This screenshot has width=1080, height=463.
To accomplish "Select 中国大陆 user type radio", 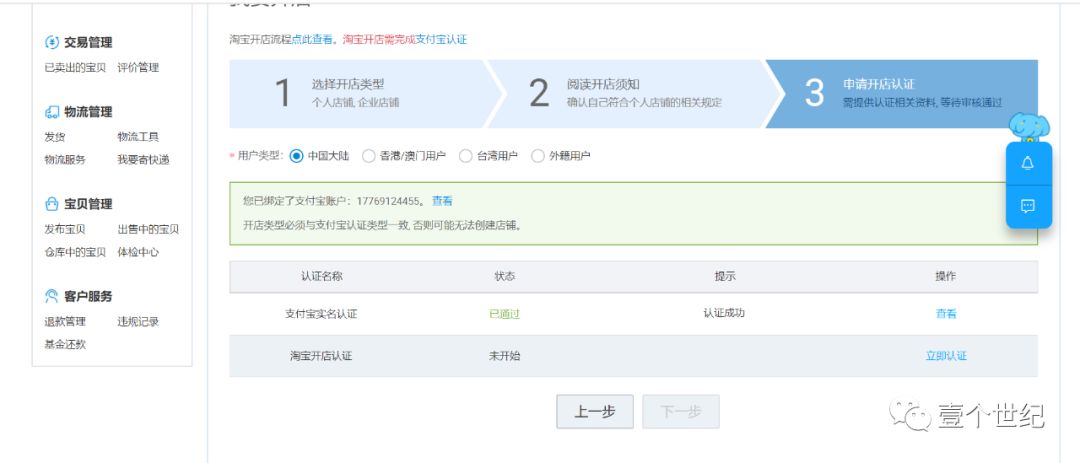I will point(296,156).
